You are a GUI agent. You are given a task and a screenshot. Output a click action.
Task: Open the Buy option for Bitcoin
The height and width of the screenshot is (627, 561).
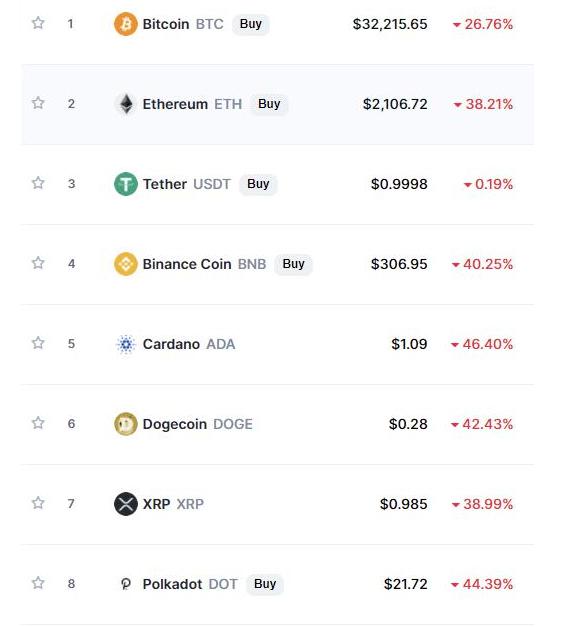(251, 24)
